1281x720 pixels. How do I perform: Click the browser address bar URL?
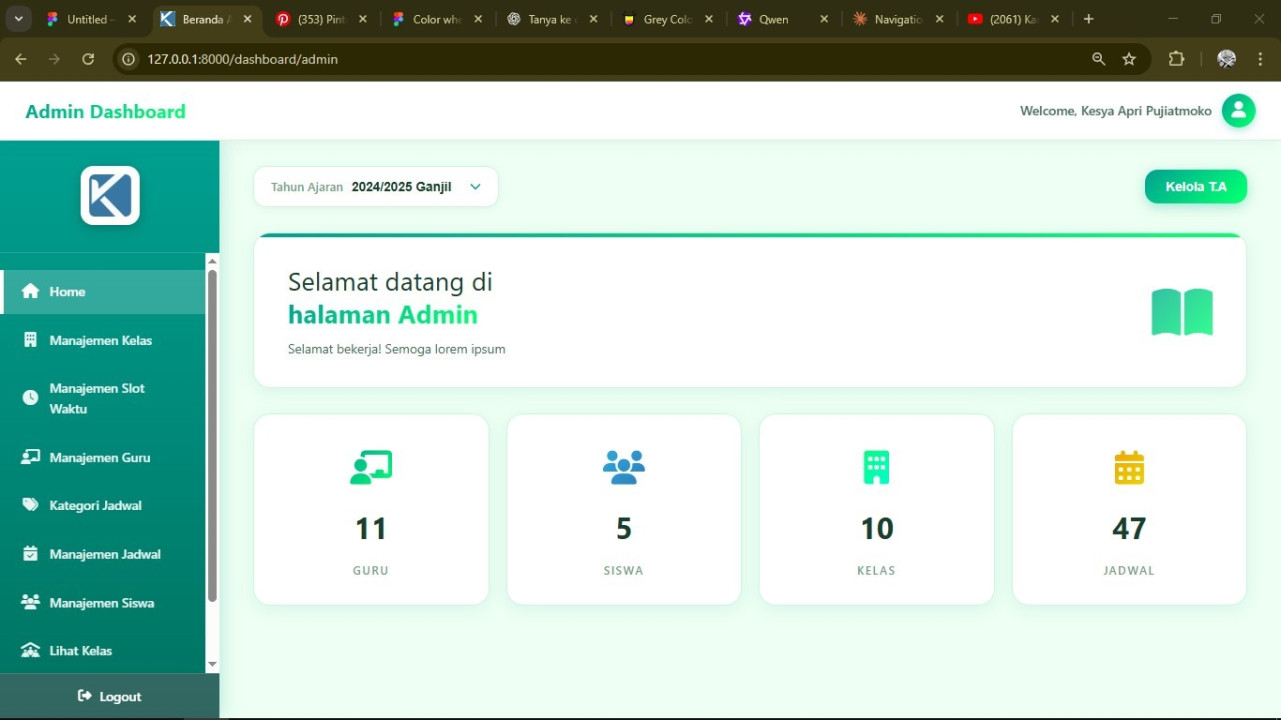(242, 59)
